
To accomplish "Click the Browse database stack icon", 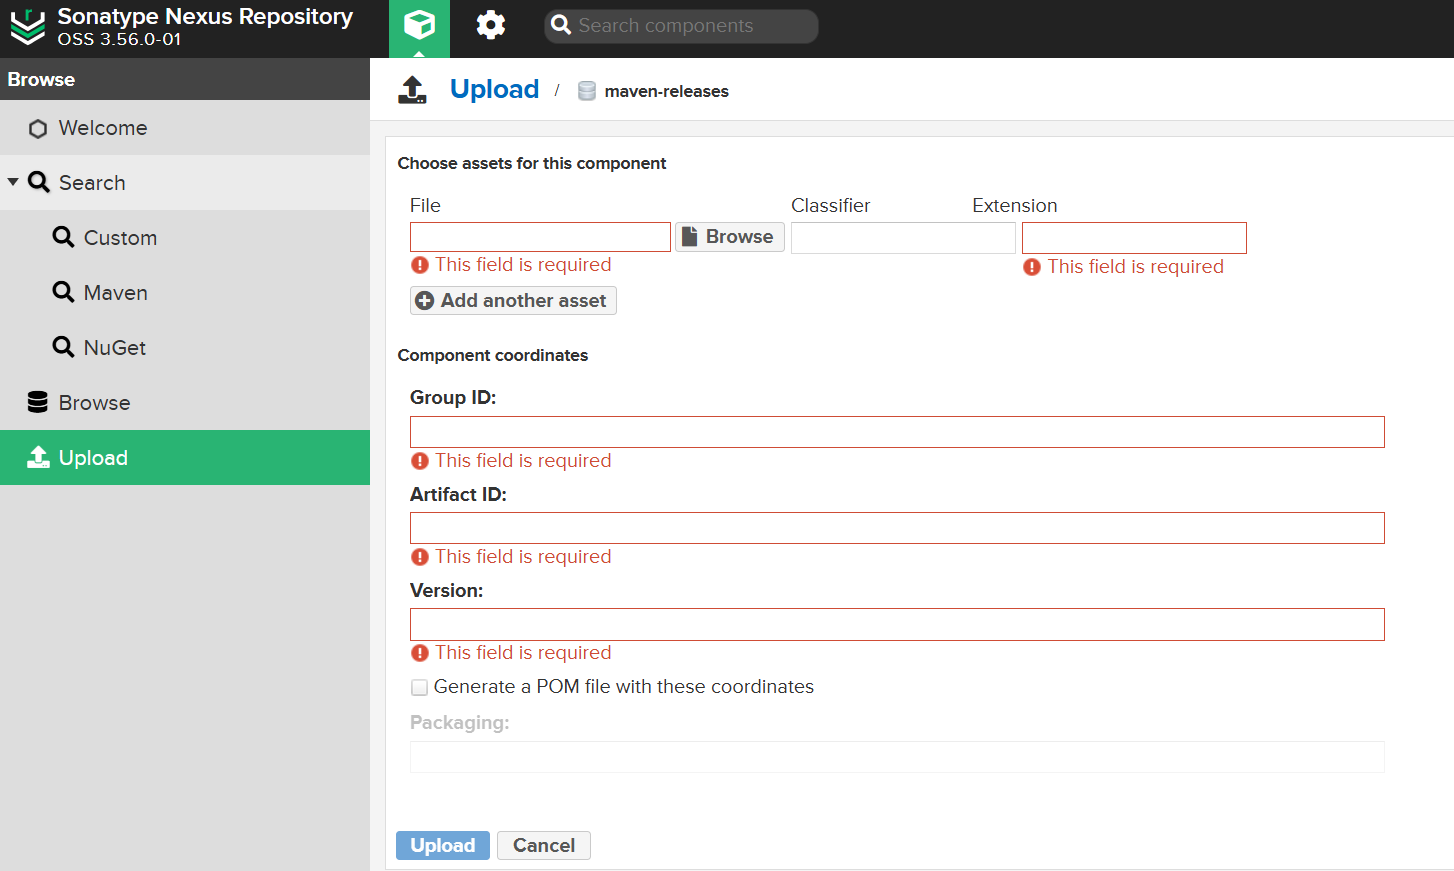I will (x=38, y=402).
